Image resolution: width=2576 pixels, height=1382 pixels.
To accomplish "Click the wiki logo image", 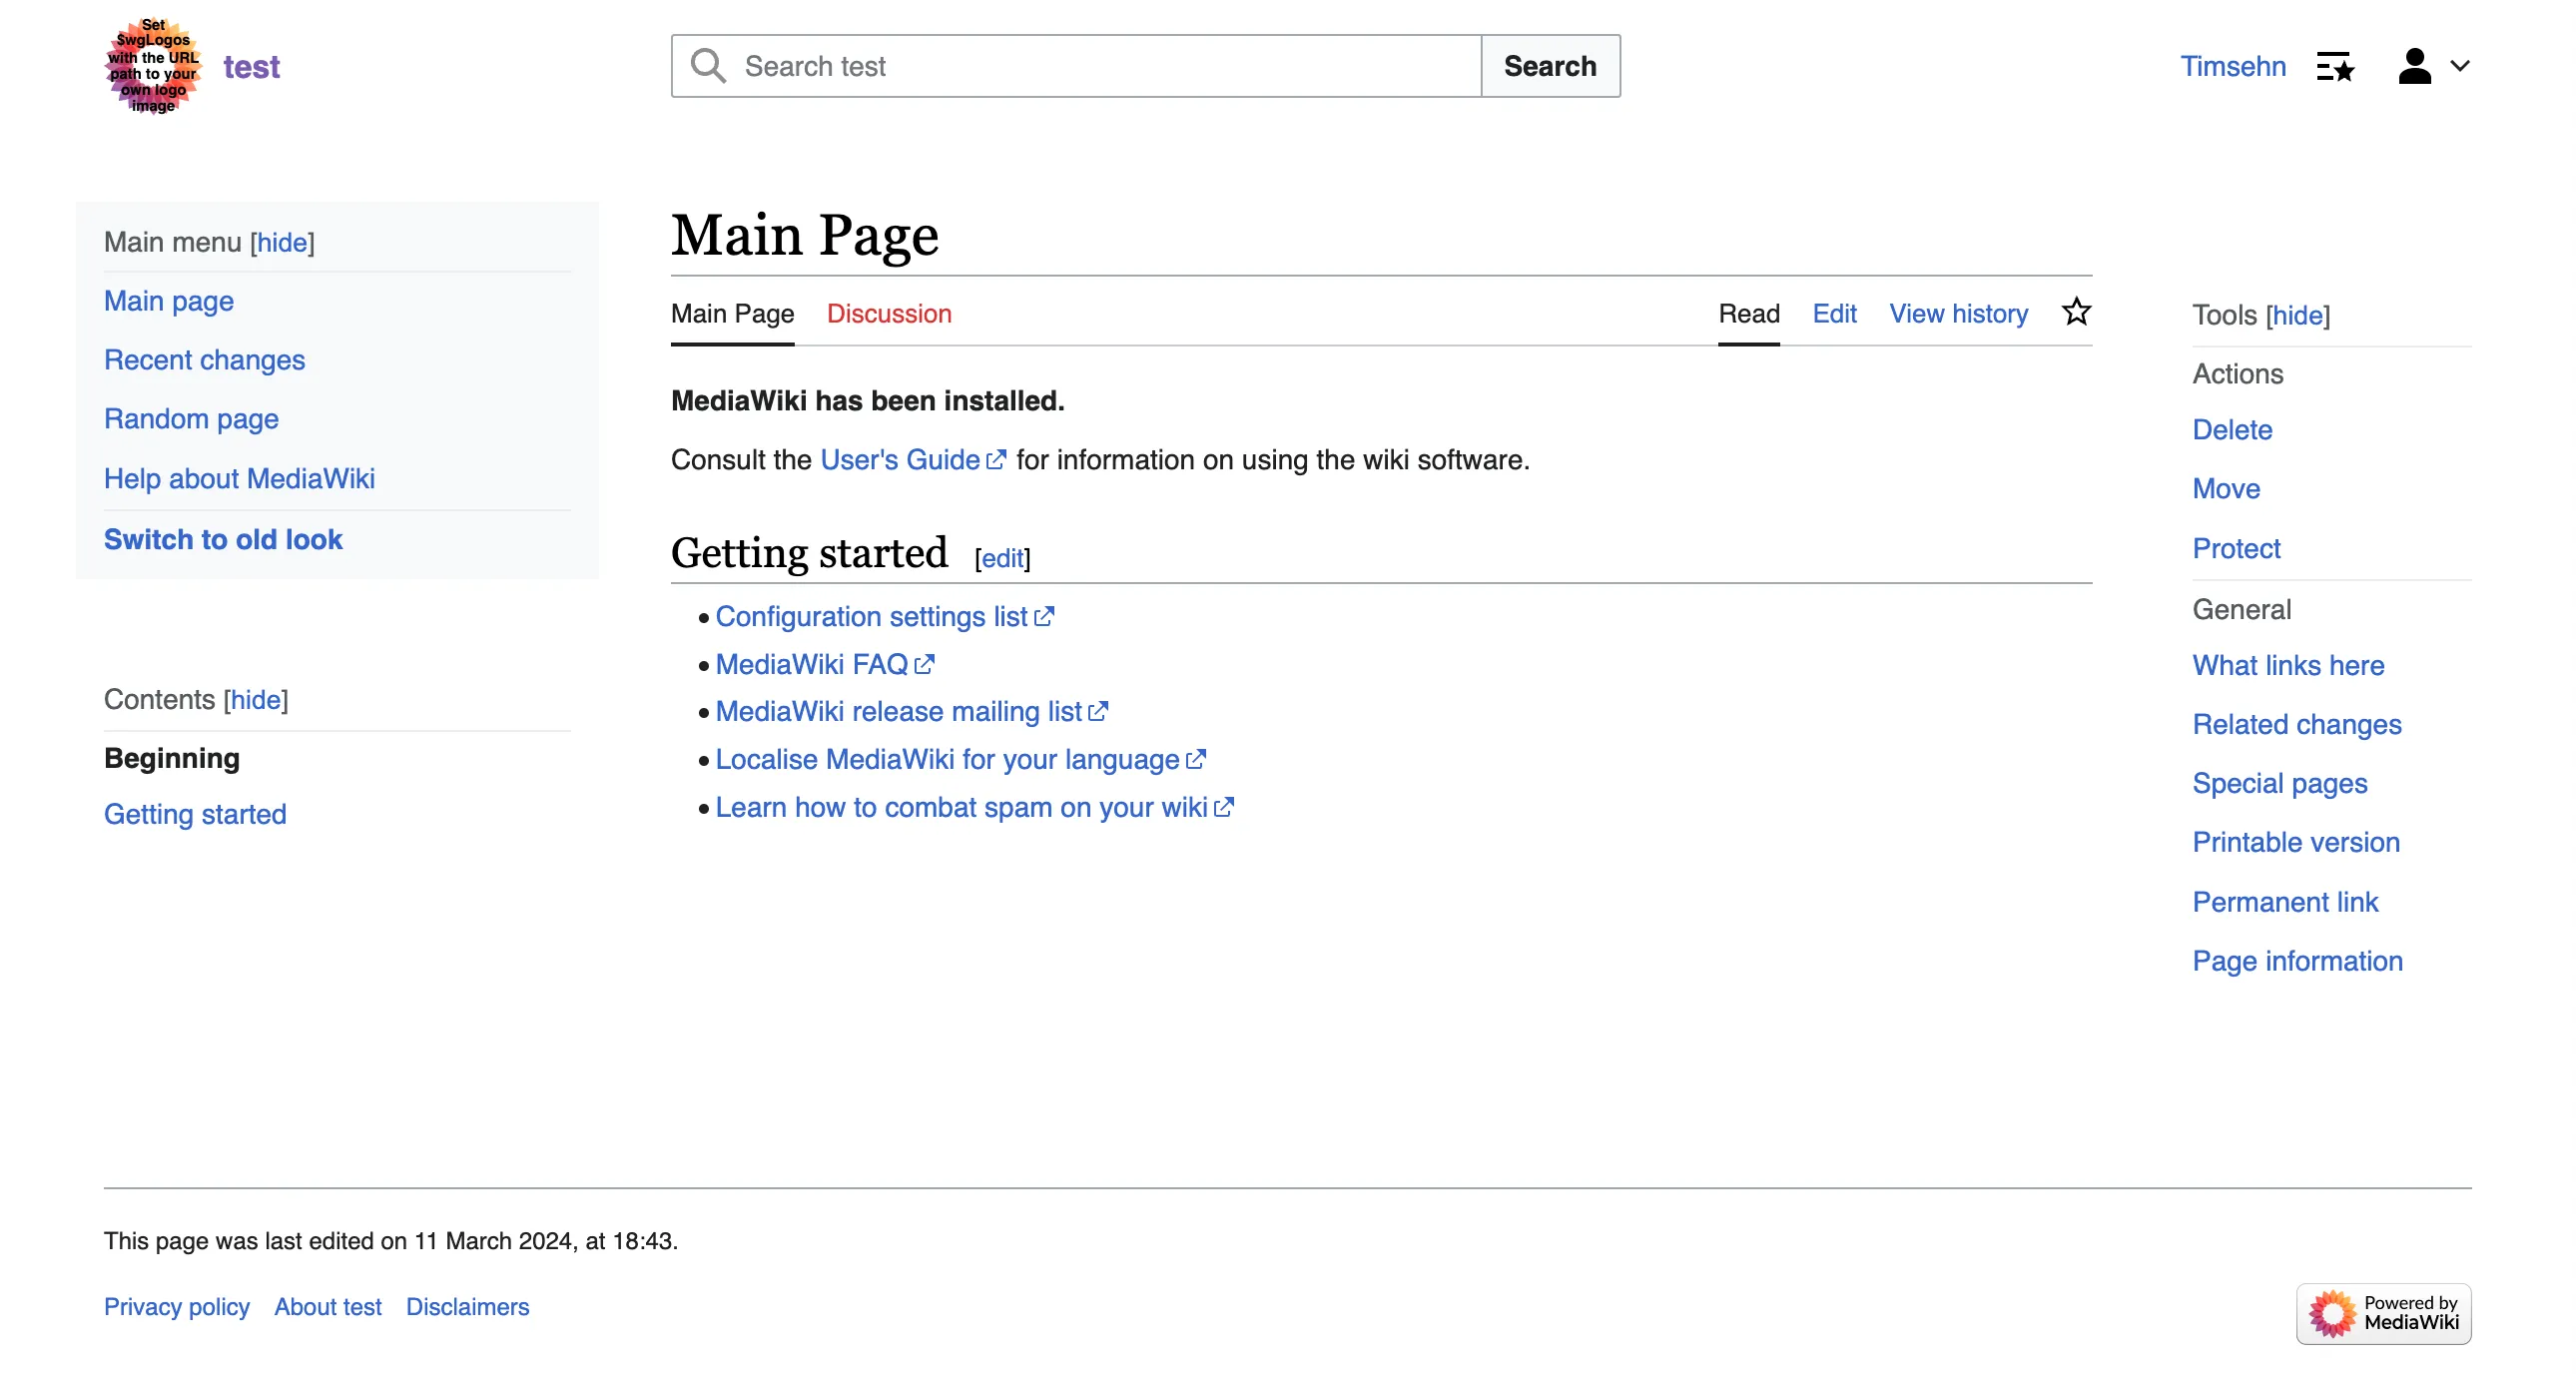I will coord(153,66).
